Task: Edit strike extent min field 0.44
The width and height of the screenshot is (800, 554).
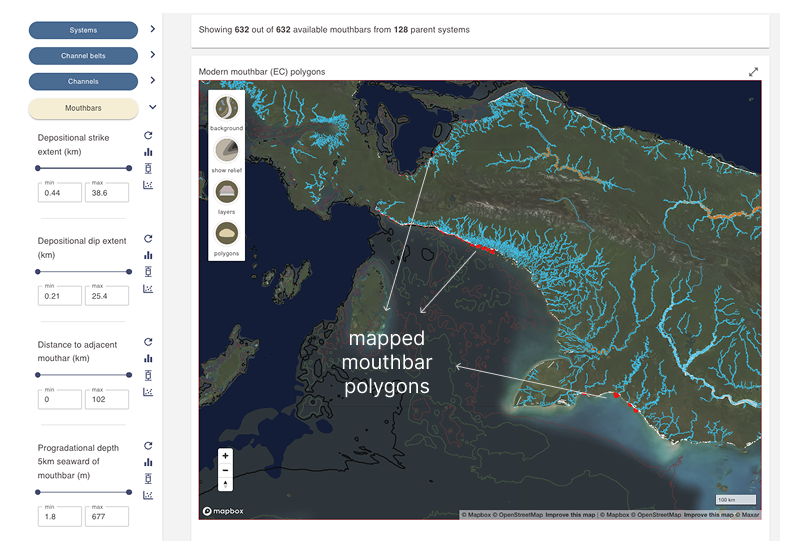Action: point(60,193)
